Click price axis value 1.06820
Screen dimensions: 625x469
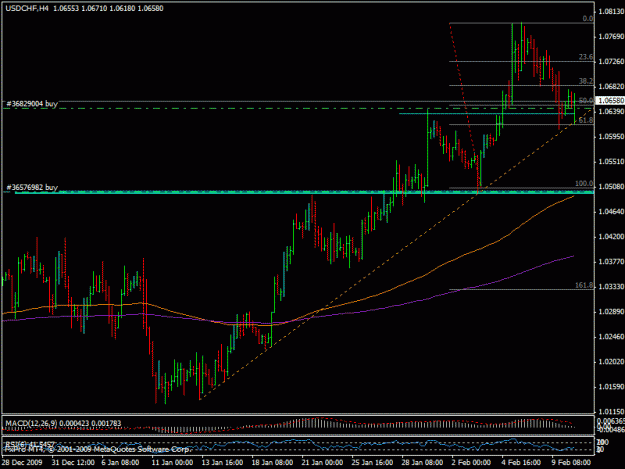pyautogui.click(x=611, y=86)
